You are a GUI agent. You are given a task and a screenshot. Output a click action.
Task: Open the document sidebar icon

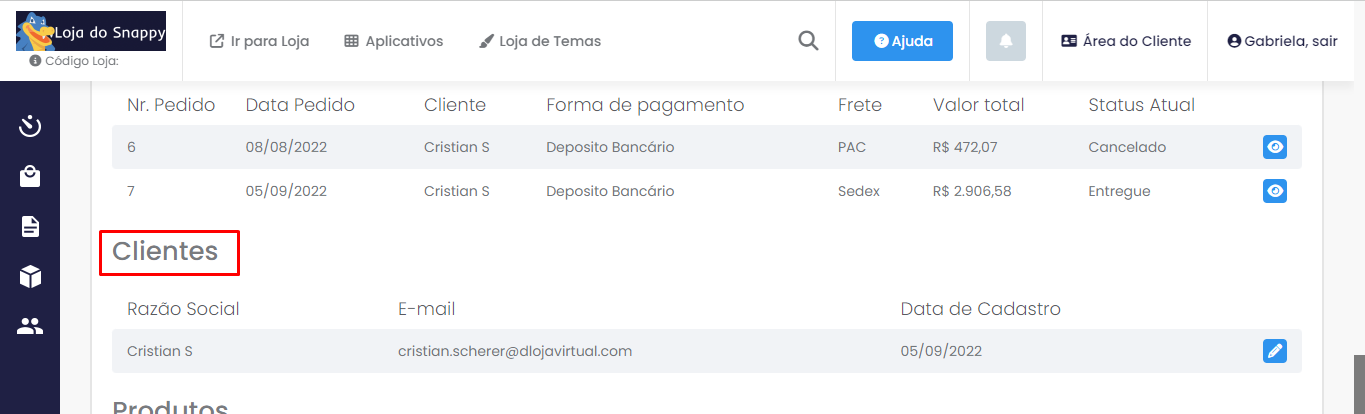pos(30,226)
